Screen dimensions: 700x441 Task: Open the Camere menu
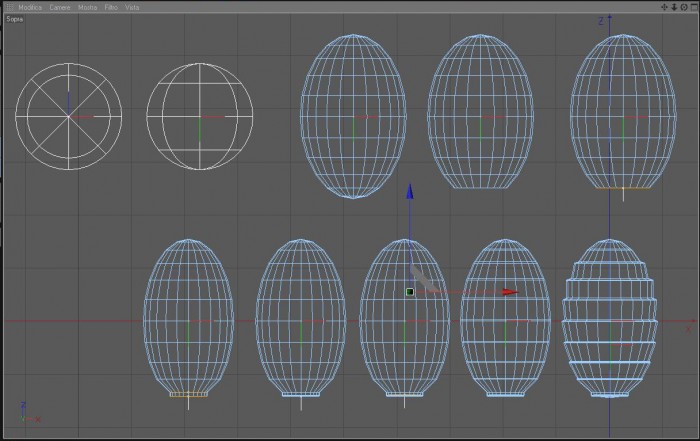(x=60, y=7)
